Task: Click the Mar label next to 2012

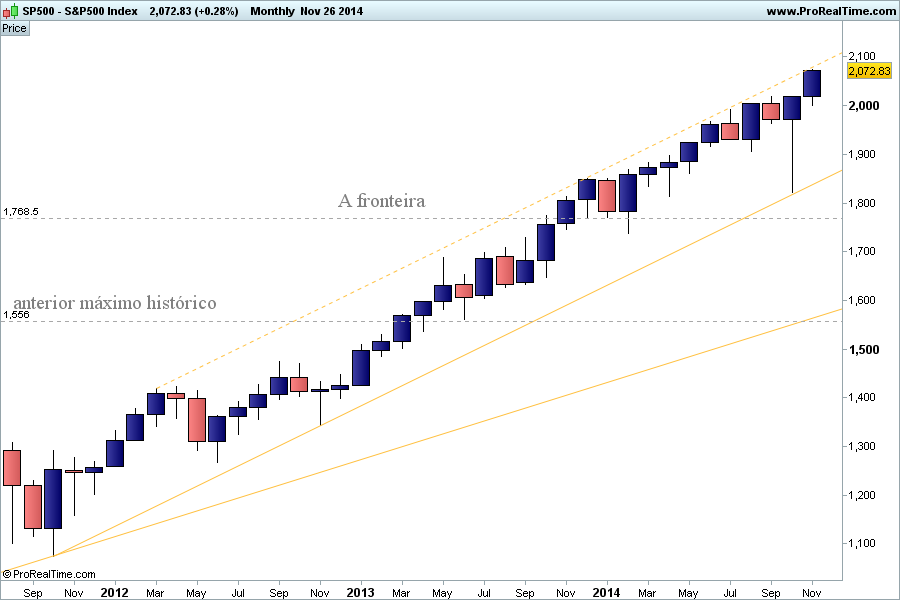Action: coord(155,593)
